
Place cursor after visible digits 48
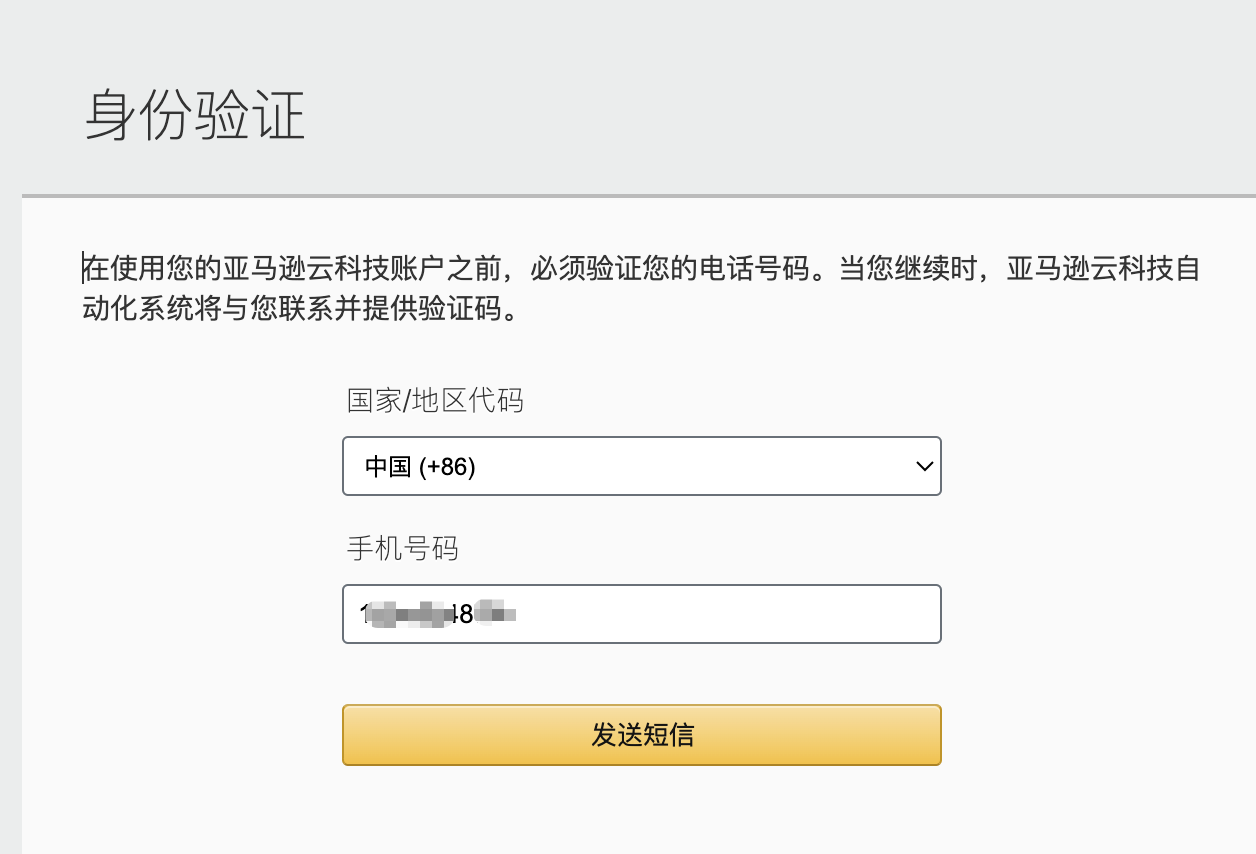tap(475, 614)
